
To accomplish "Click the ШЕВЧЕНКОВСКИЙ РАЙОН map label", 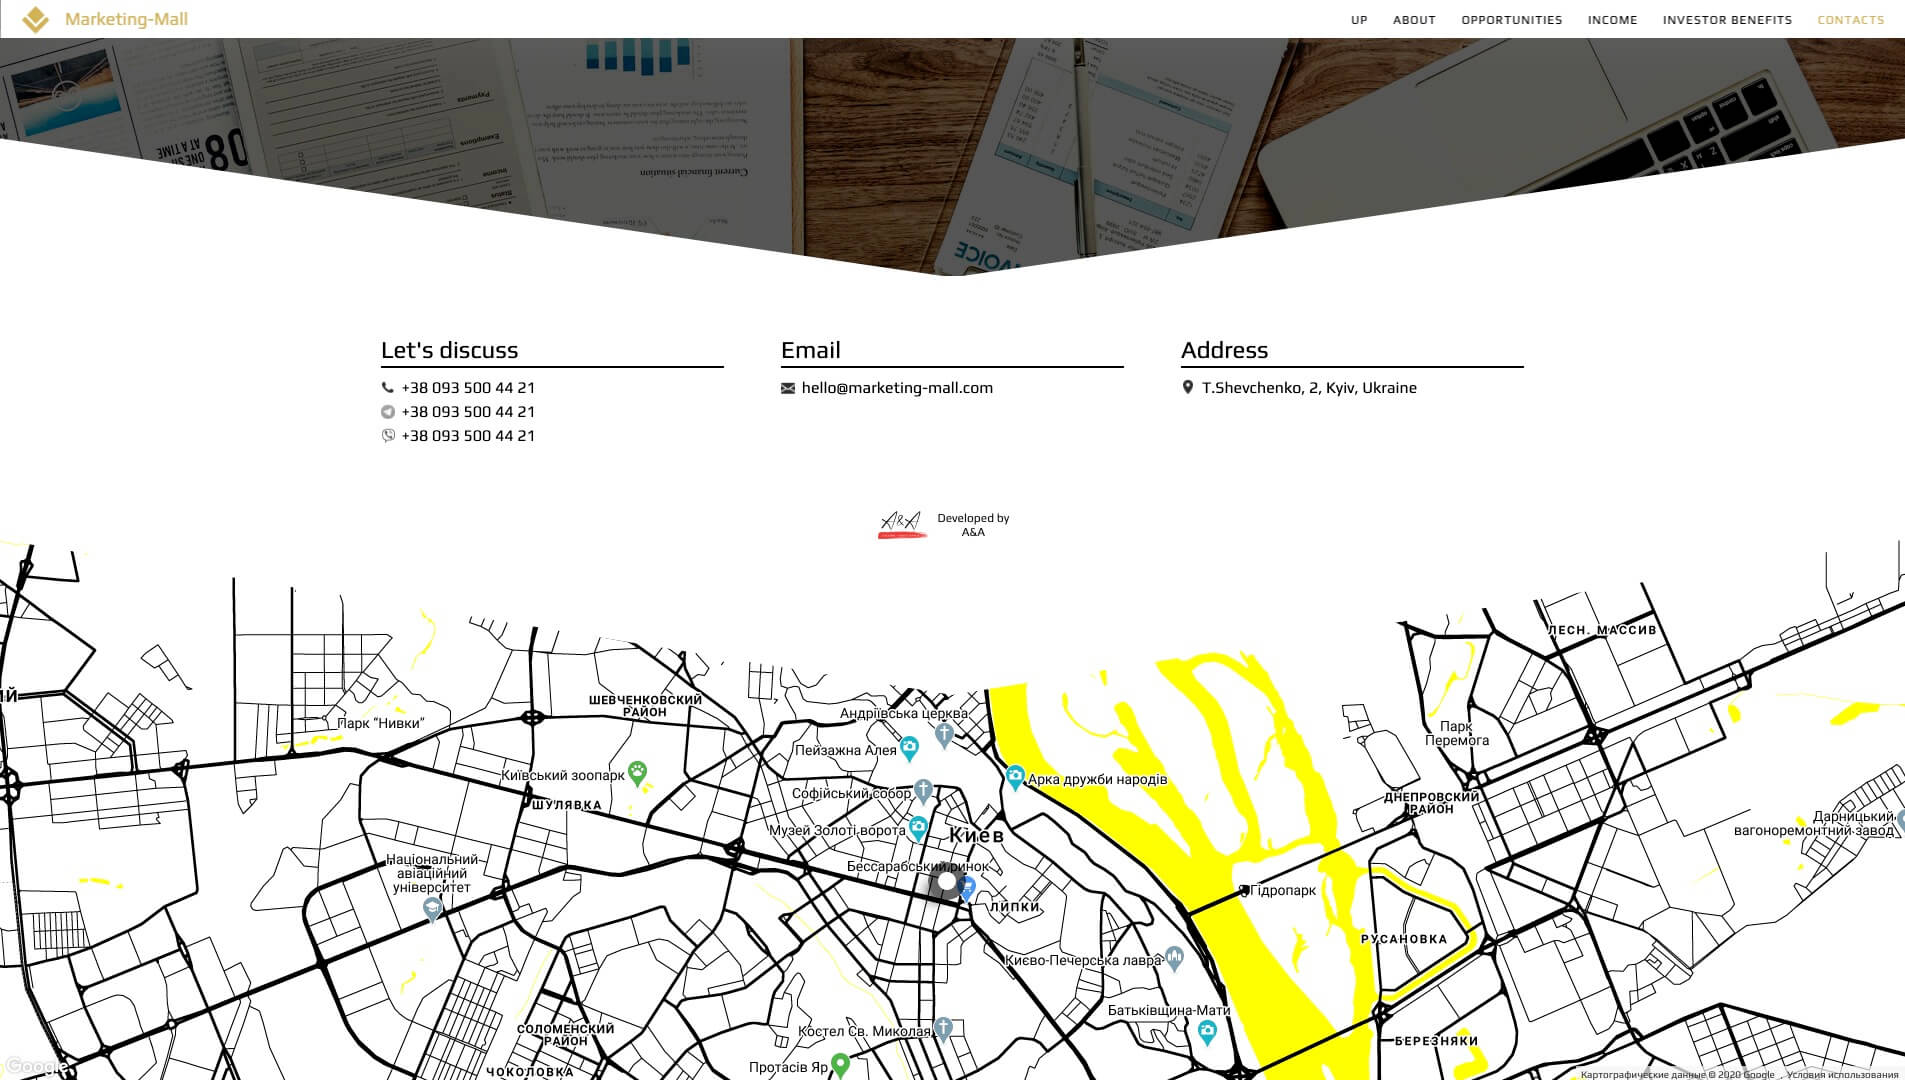I will click(645, 706).
